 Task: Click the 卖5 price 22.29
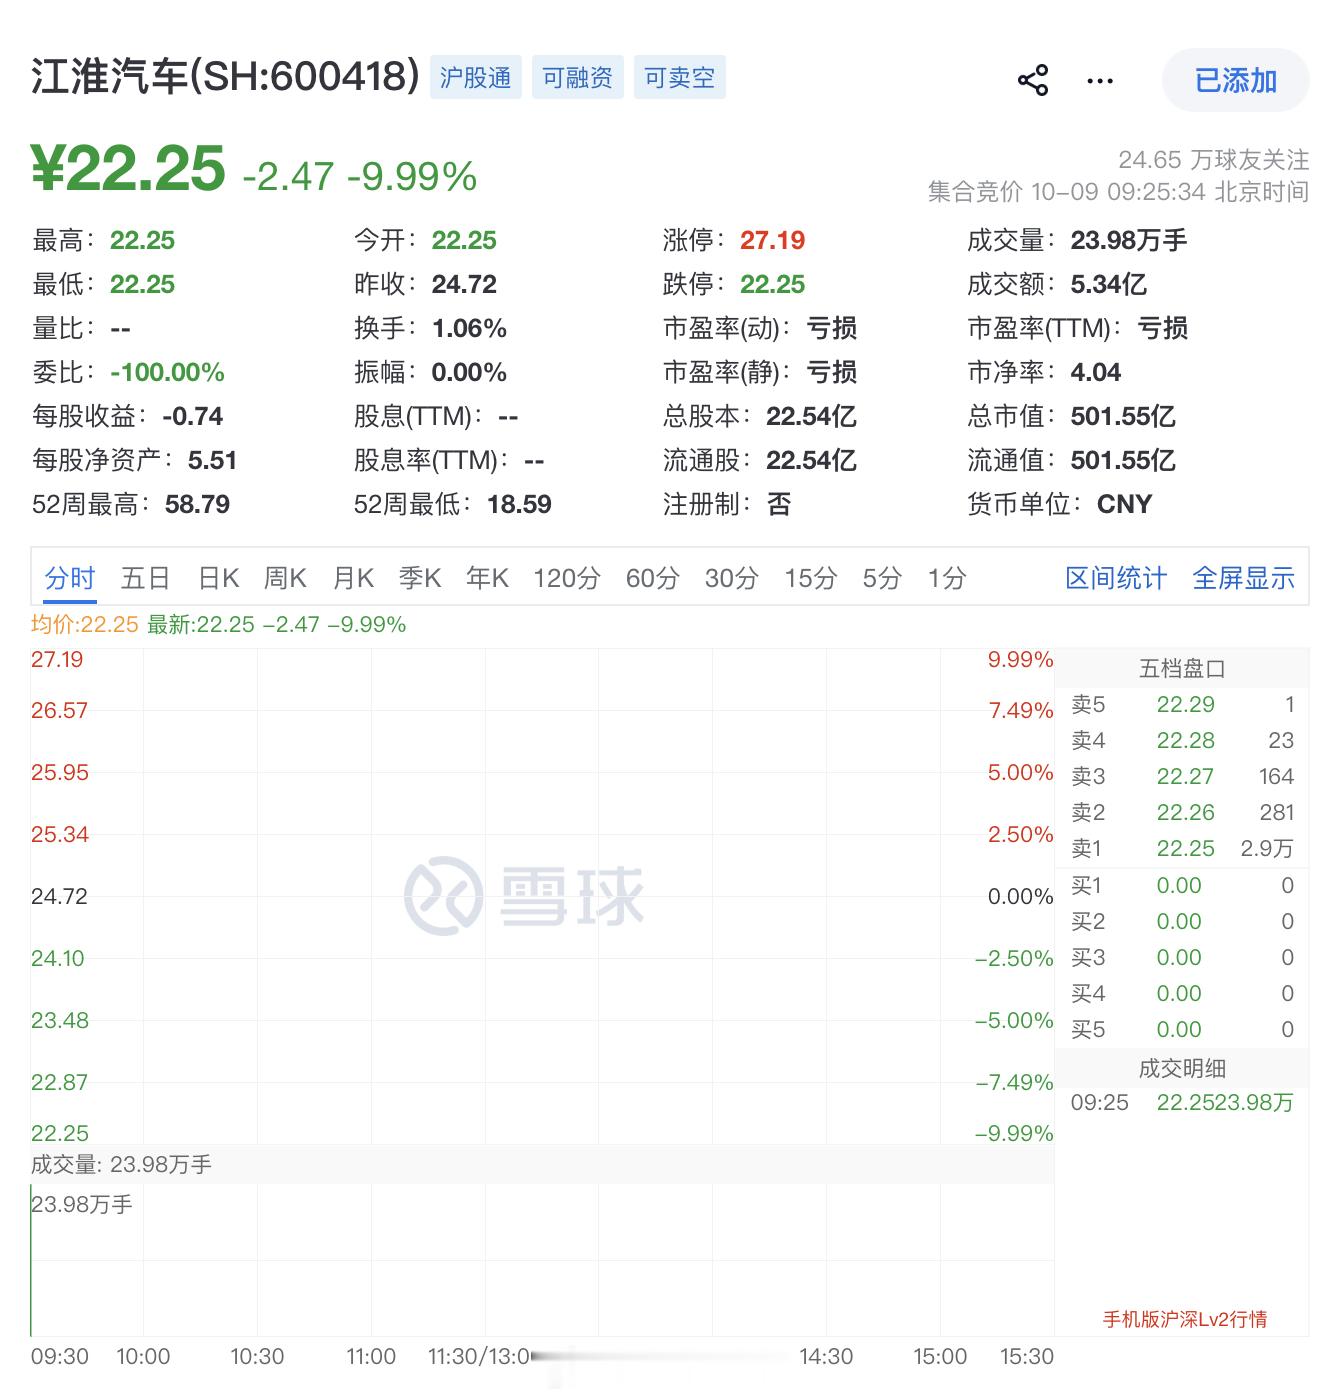point(1185,704)
